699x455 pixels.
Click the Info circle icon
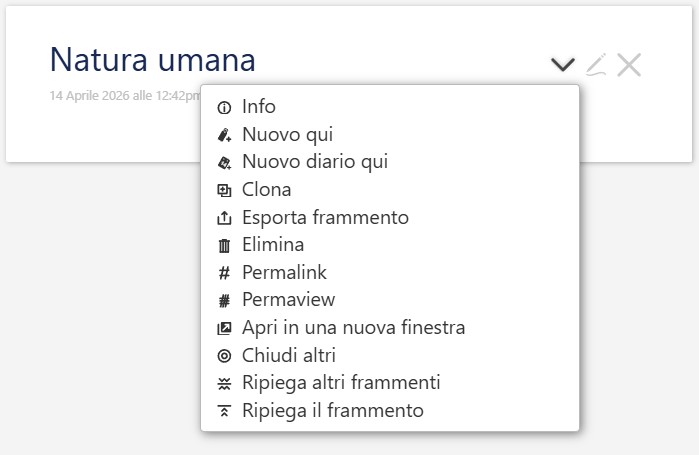point(224,107)
